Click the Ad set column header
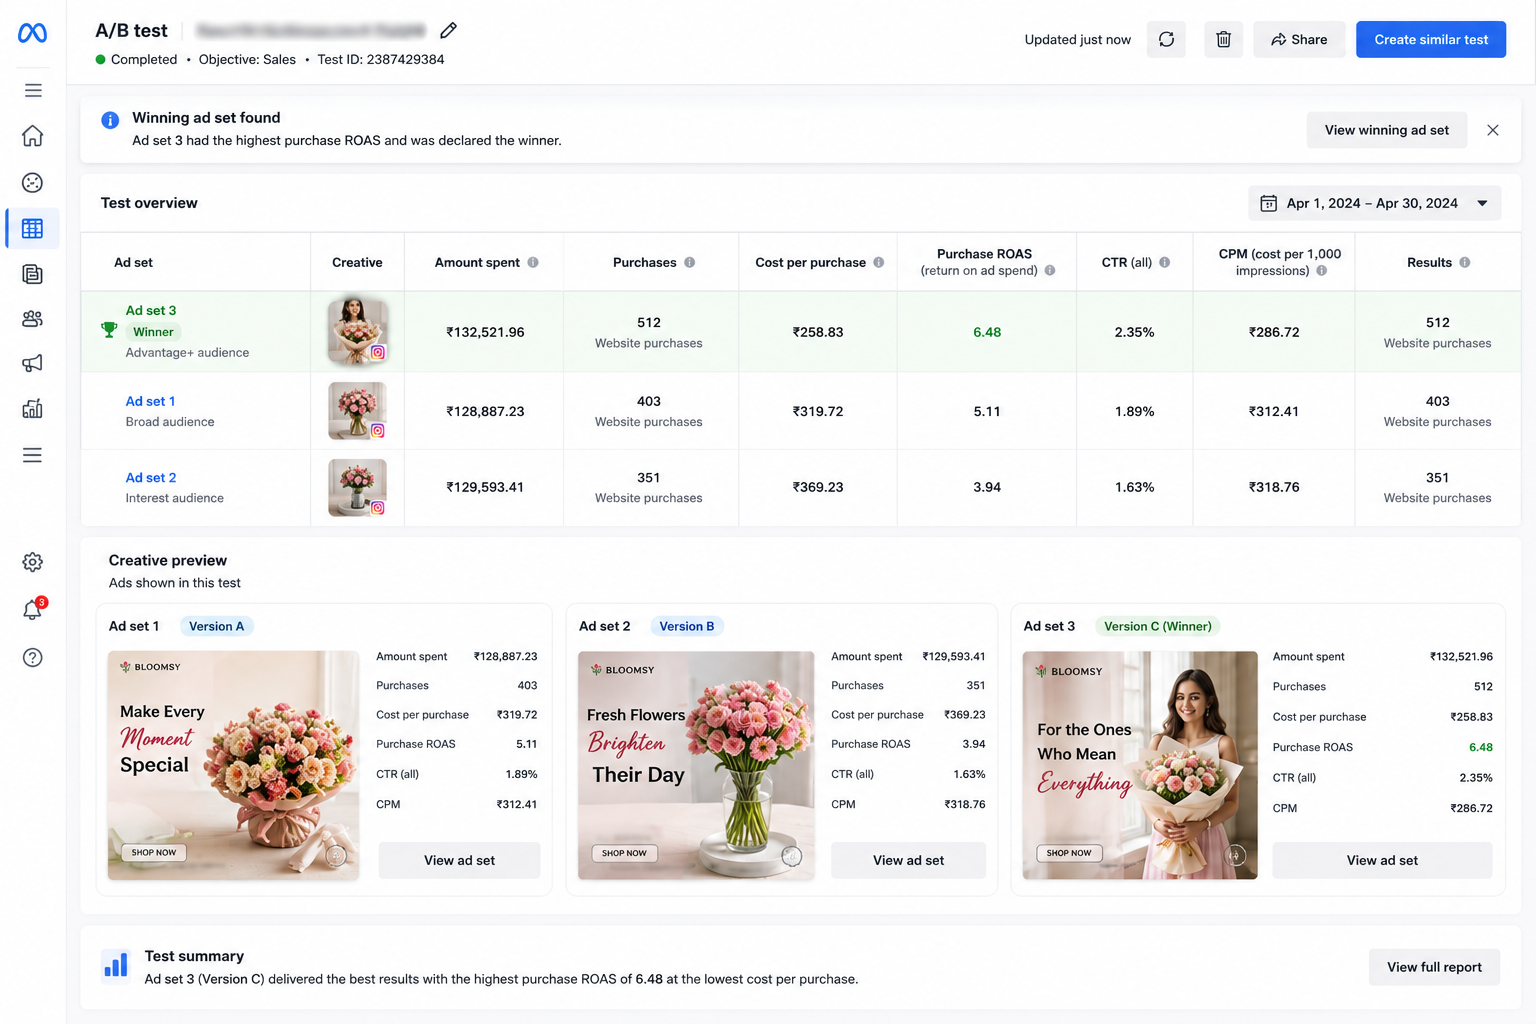 (x=133, y=262)
